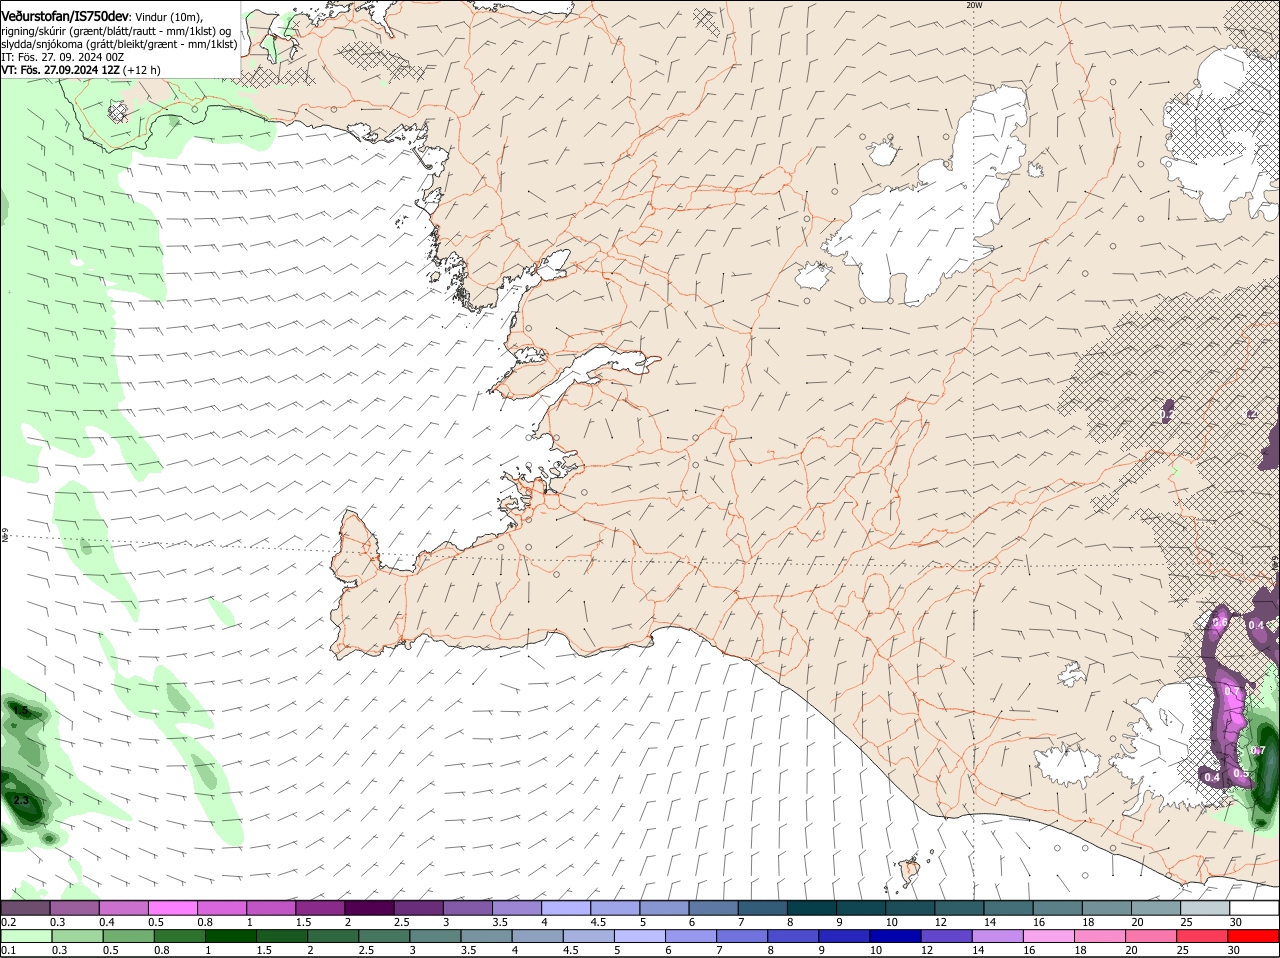1280x958 pixels.
Task: Pick the darkest purple 2 swatch in snow legend
Action: 368,907
